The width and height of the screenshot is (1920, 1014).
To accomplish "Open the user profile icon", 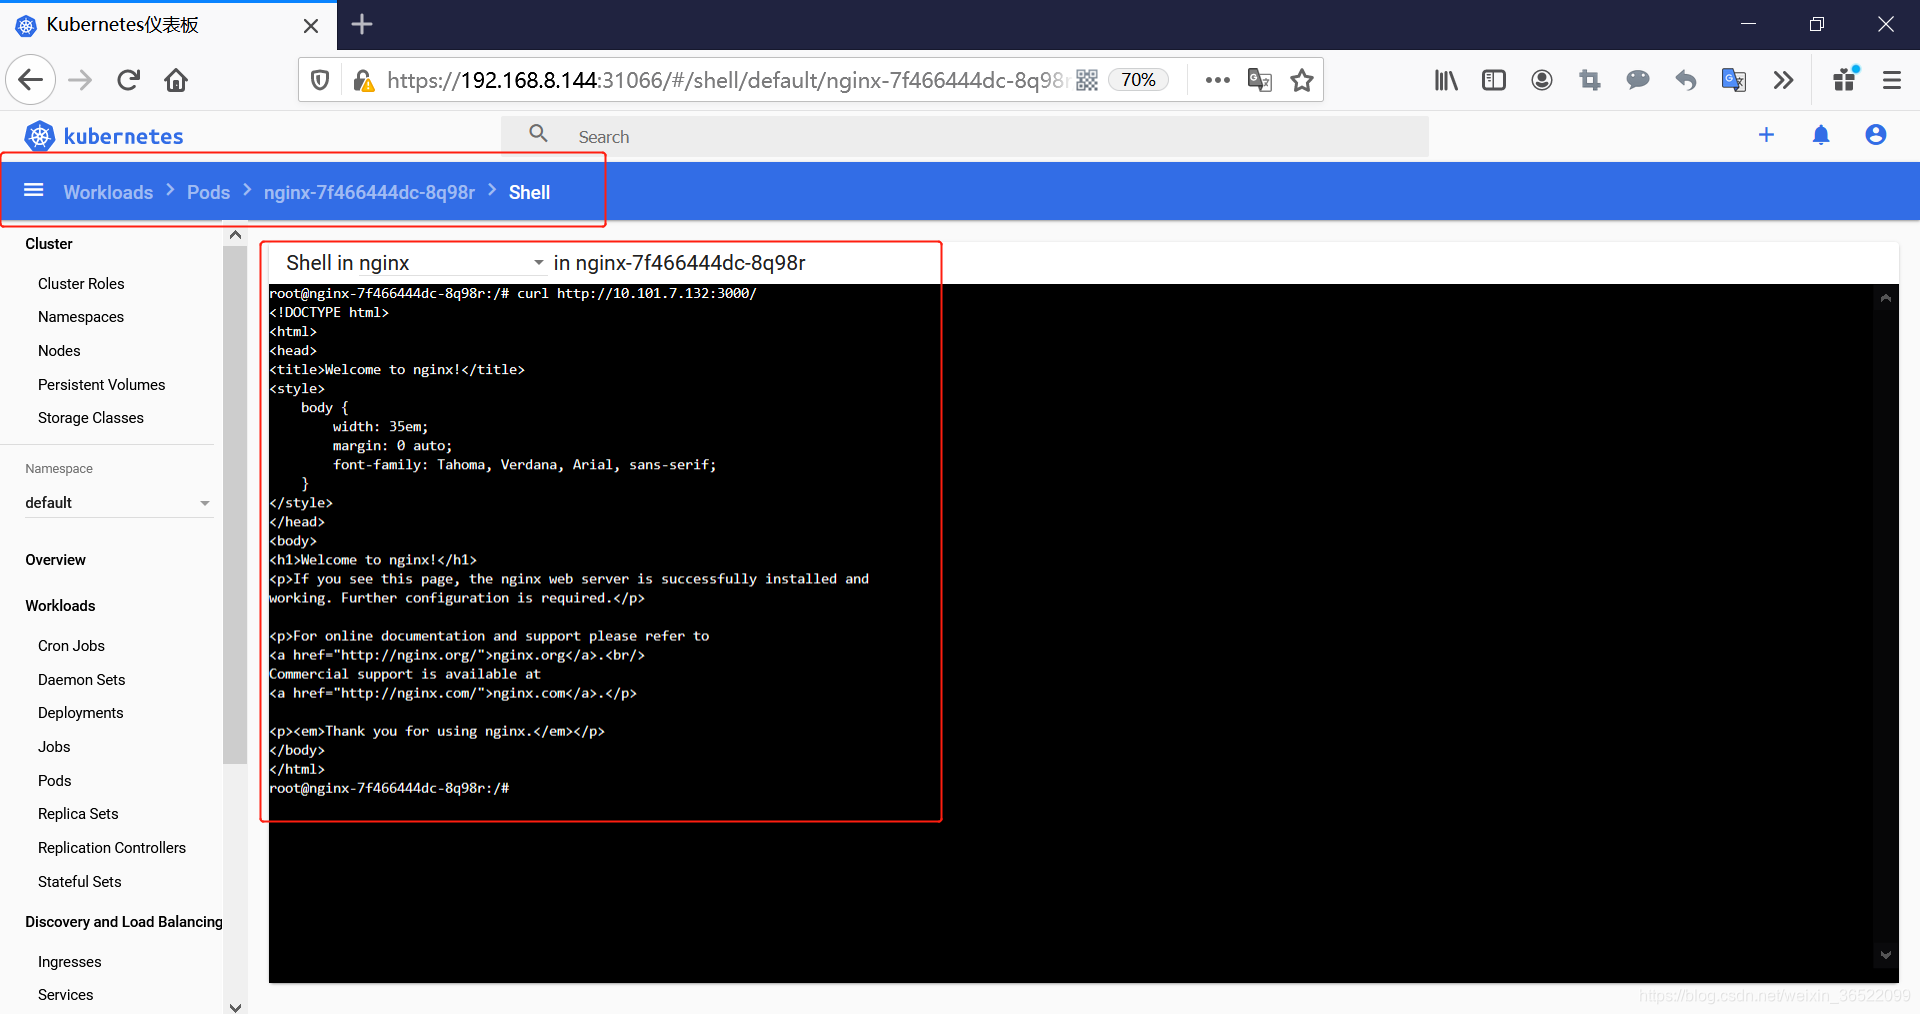I will point(1876,135).
